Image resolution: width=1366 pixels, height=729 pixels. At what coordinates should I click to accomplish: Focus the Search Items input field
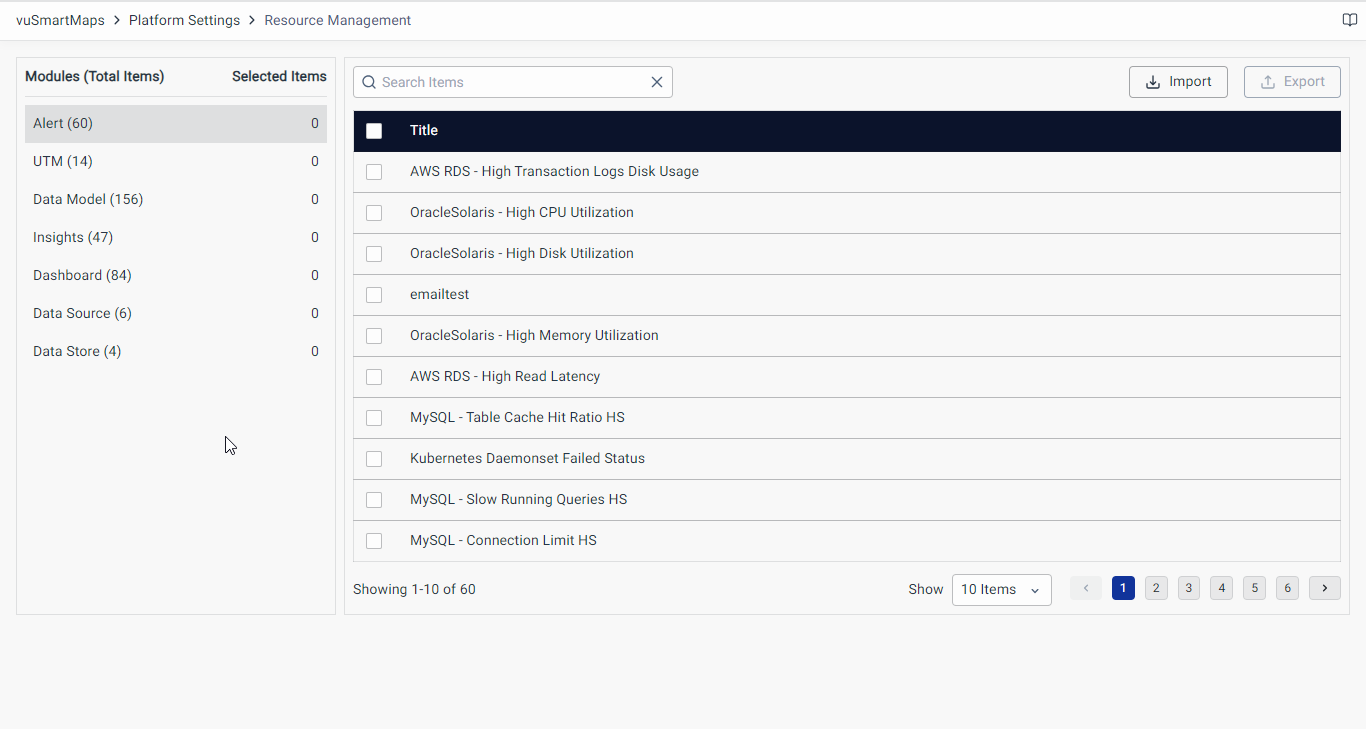pyautogui.click(x=510, y=82)
